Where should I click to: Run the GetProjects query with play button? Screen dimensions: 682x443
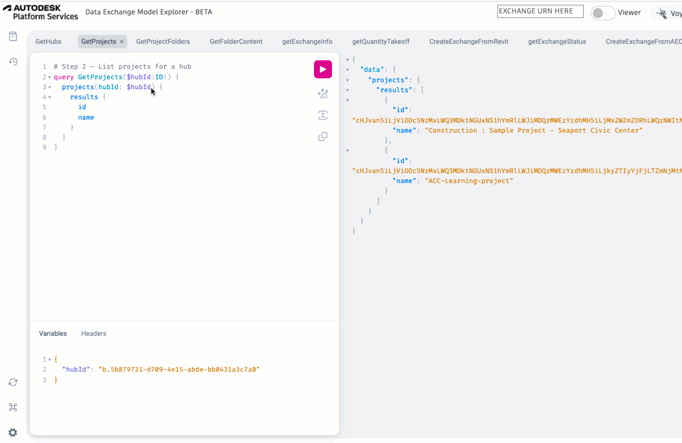323,70
